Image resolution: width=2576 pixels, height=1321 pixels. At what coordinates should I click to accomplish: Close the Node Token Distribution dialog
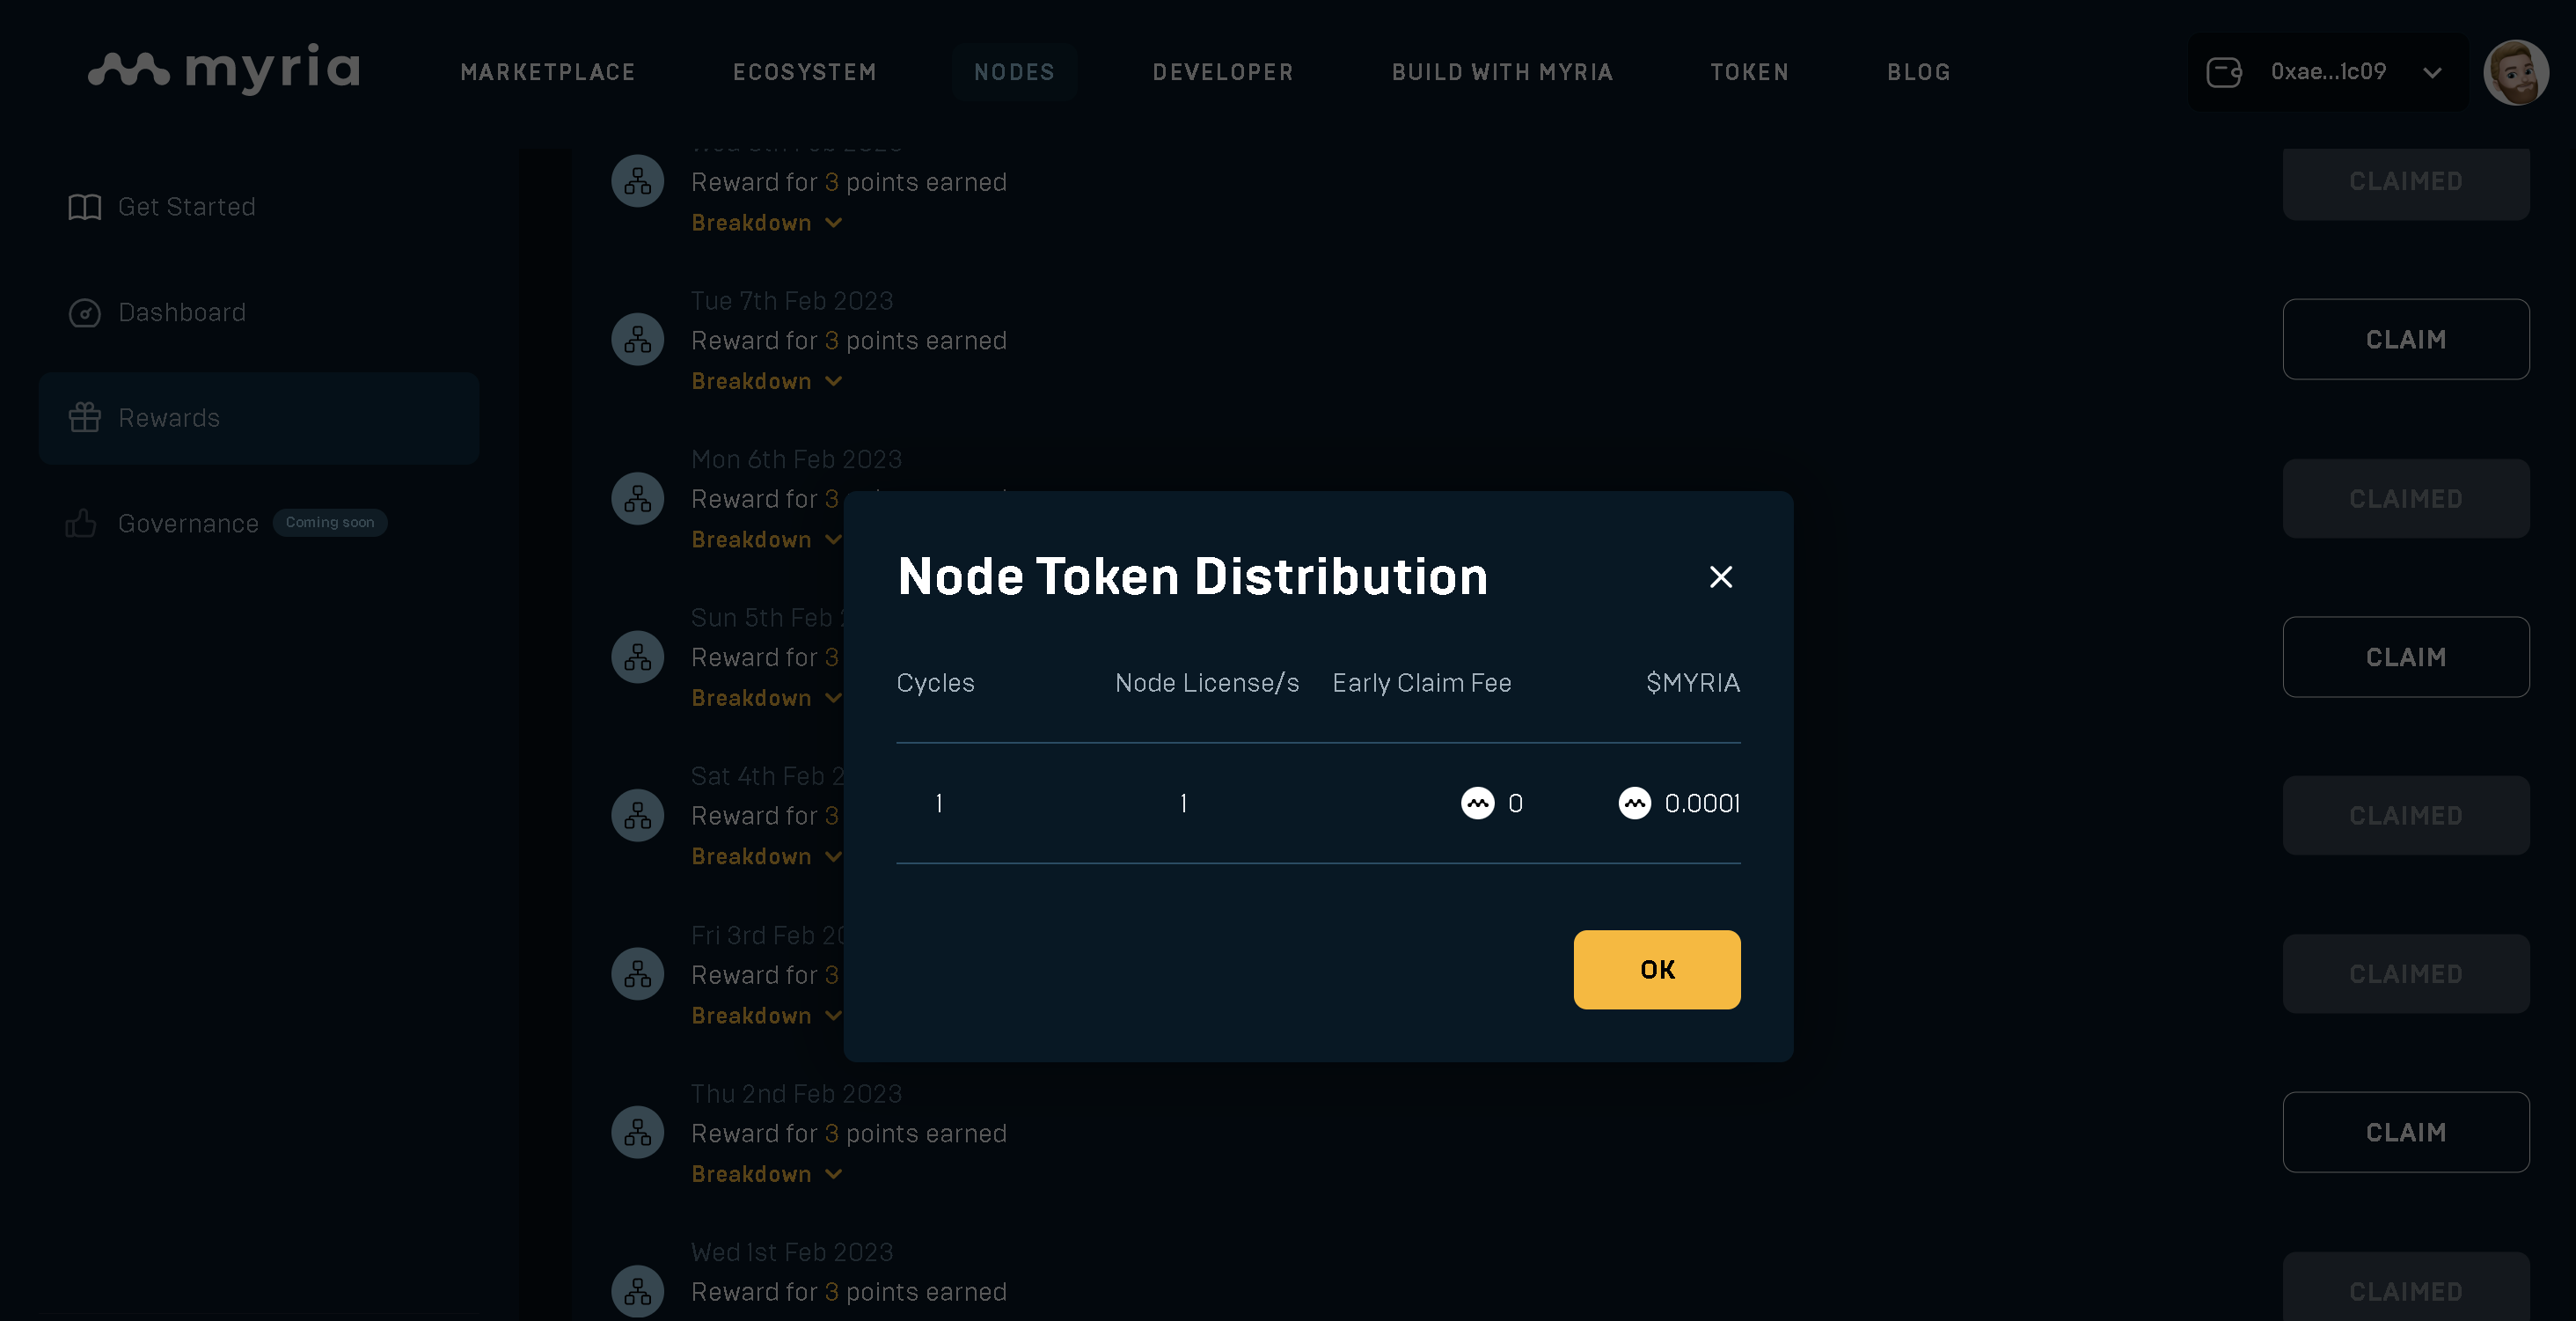click(x=1721, y=577)
